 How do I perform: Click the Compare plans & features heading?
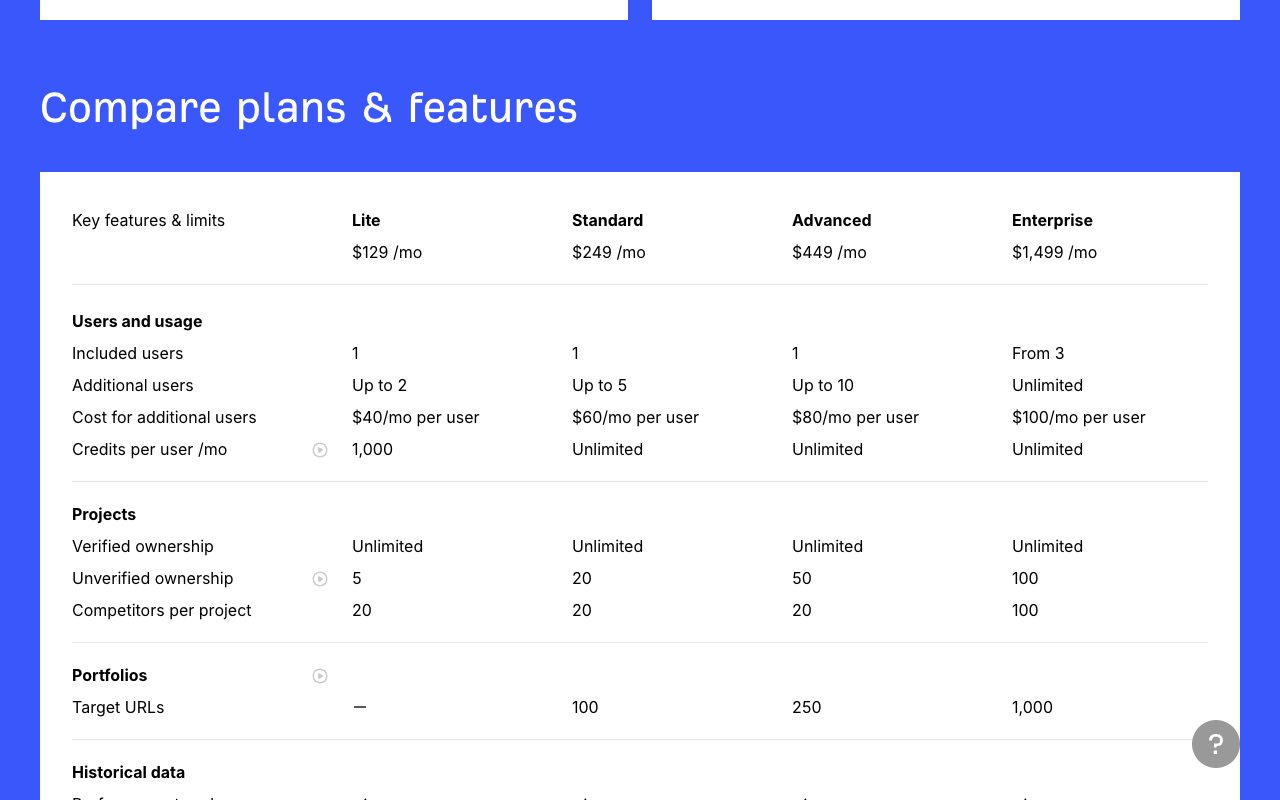click(309, 108)
